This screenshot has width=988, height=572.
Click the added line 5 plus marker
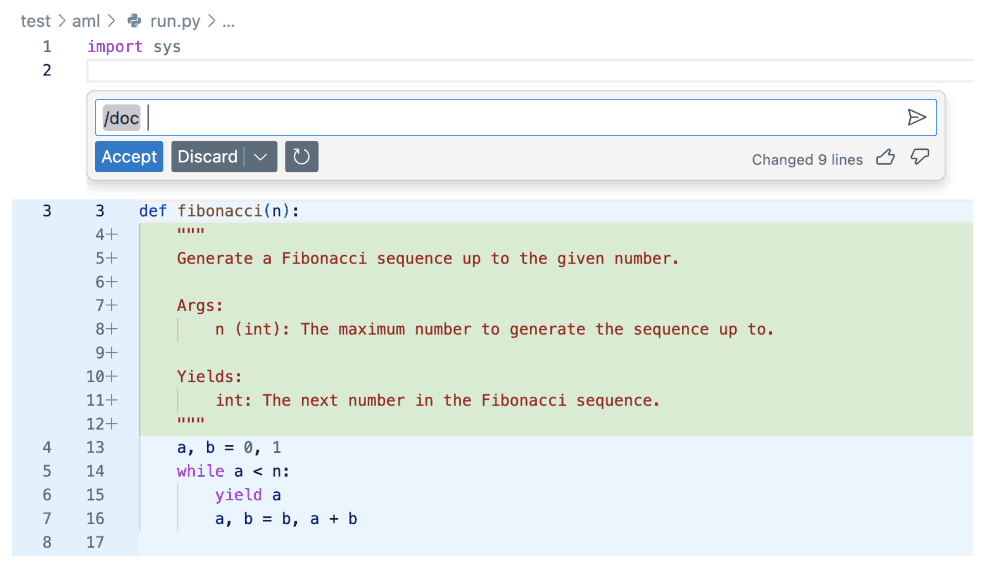(106, 258)
